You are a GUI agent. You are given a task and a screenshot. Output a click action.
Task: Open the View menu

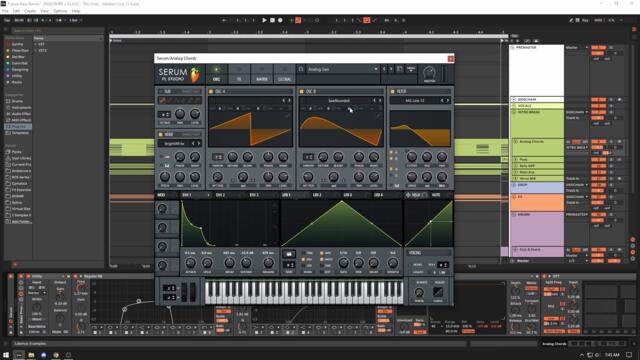[44, 11]
